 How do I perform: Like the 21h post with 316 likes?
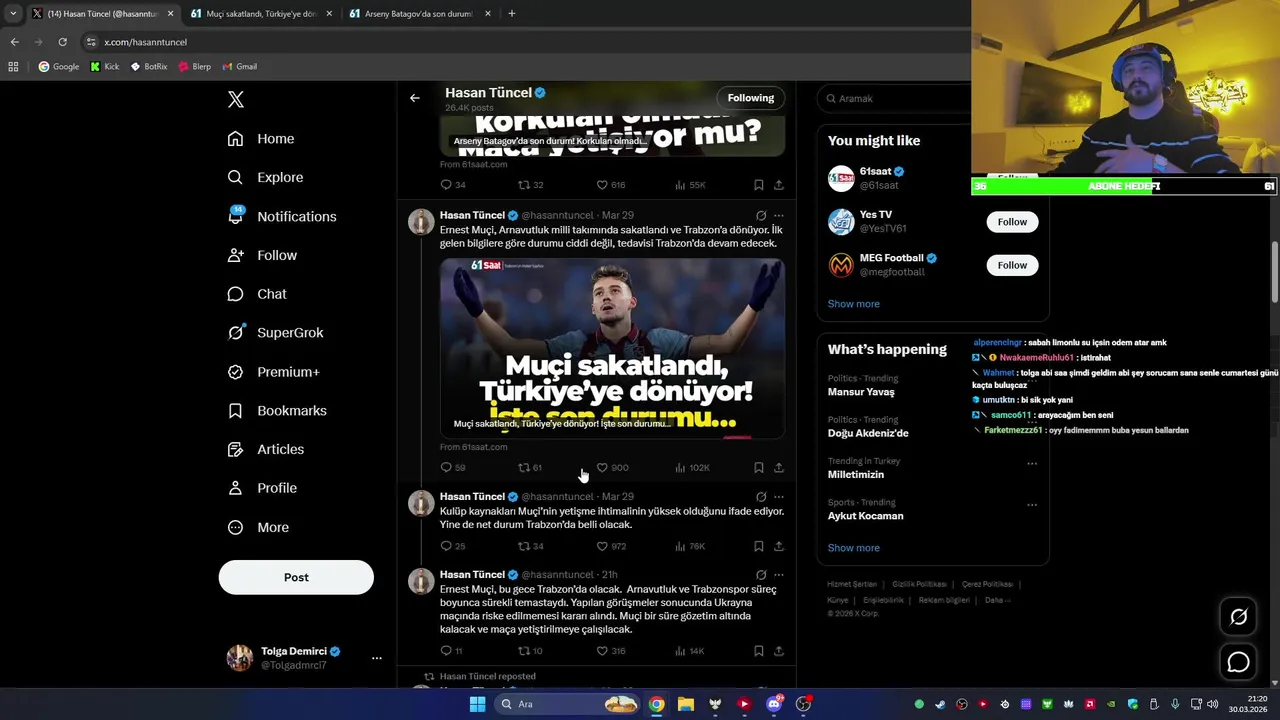[611, 651]
